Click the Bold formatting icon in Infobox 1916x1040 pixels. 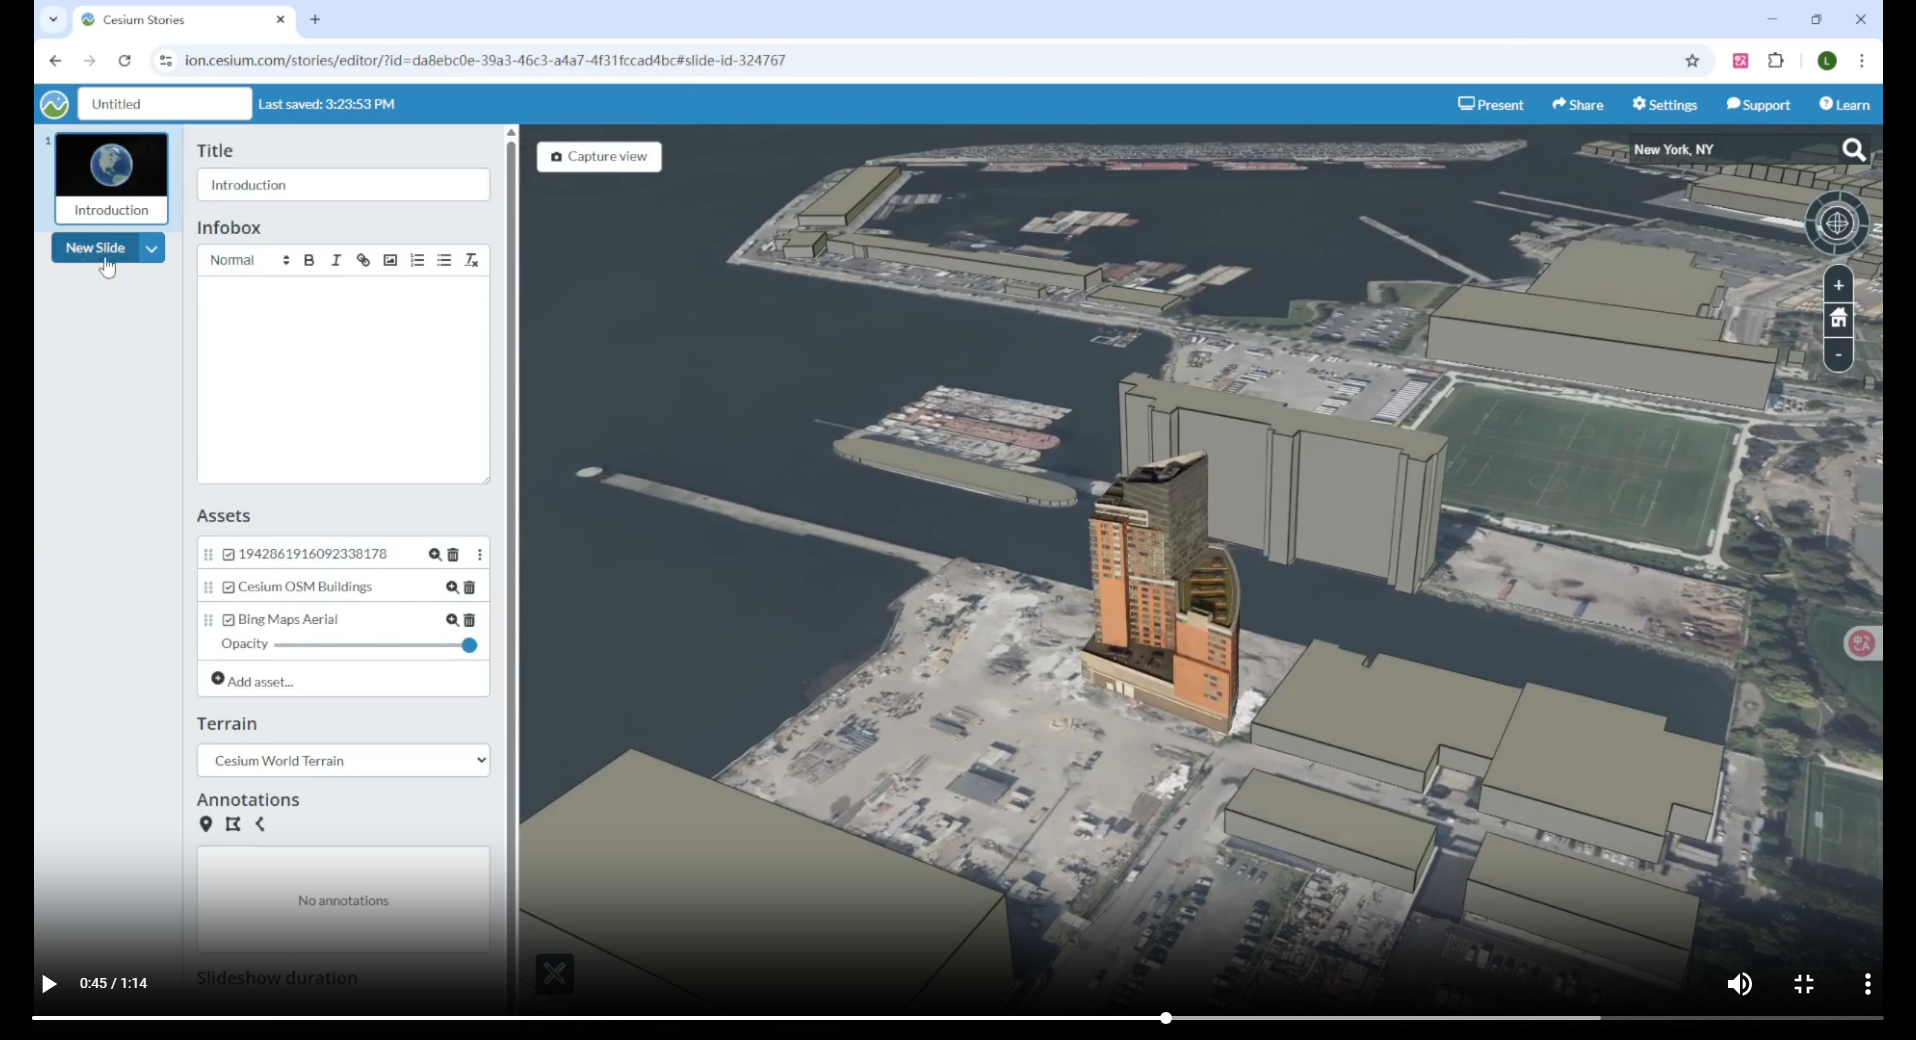pos(309,261)
